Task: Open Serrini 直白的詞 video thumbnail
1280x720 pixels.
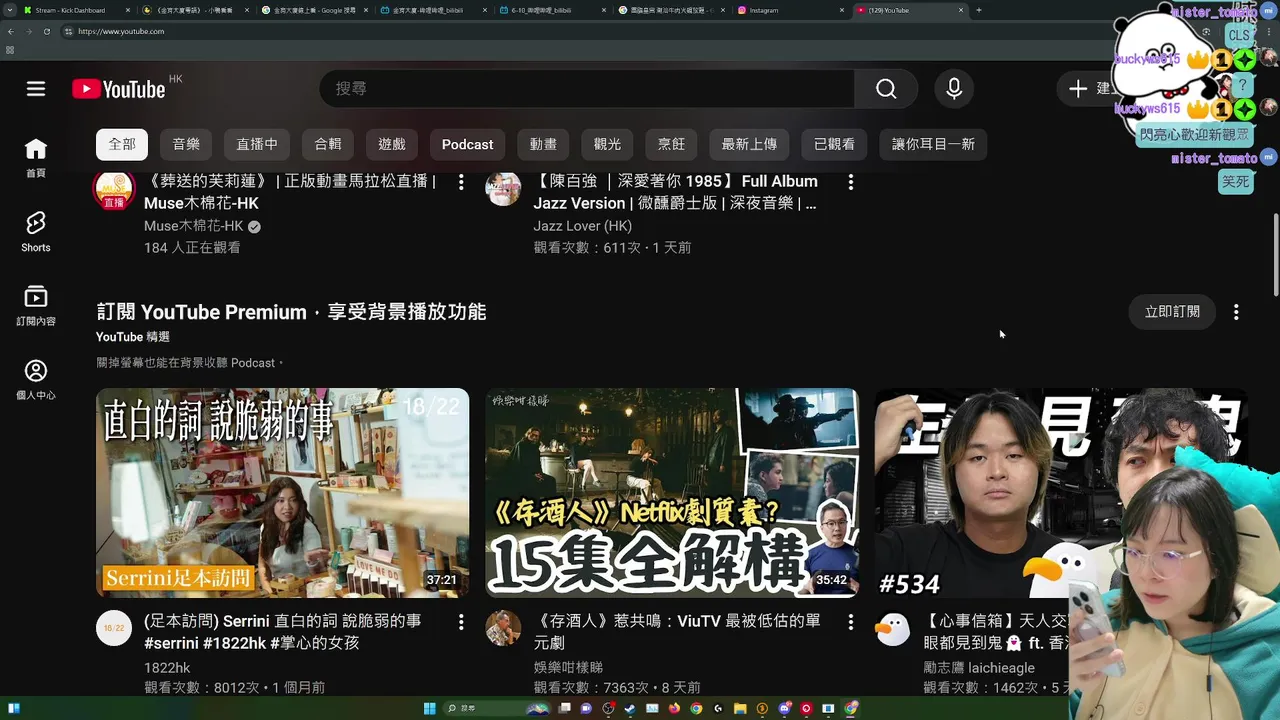Action: pyautogui.click(x=282, y=493)
